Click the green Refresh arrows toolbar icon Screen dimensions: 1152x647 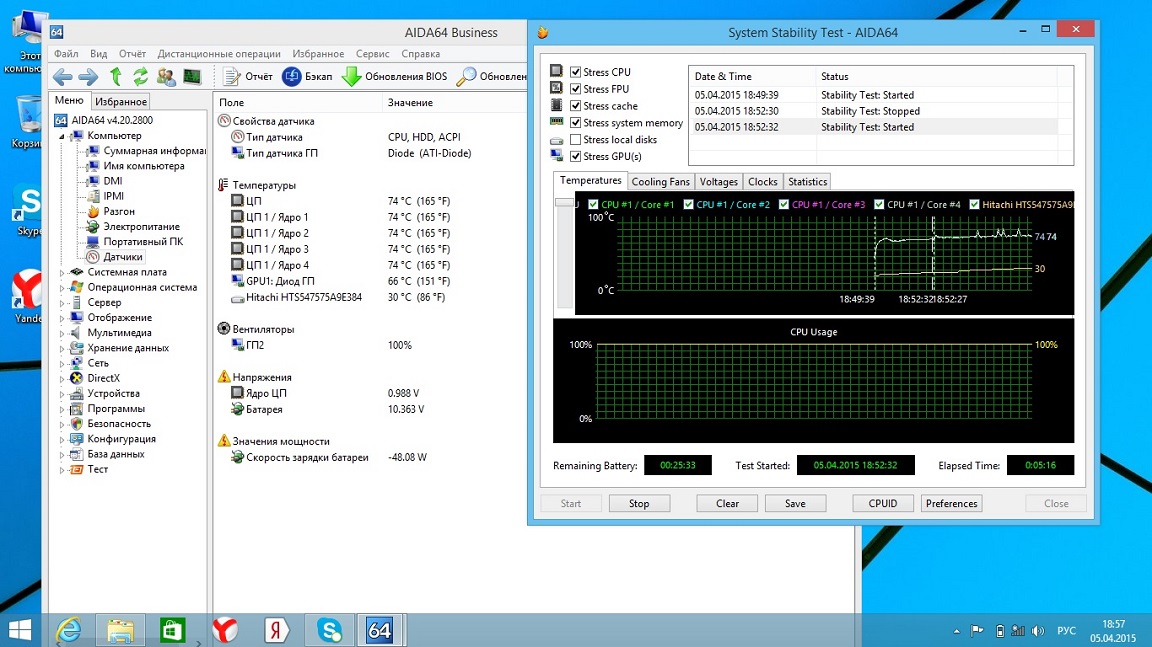pyautogui.click(x=140, y=77)
